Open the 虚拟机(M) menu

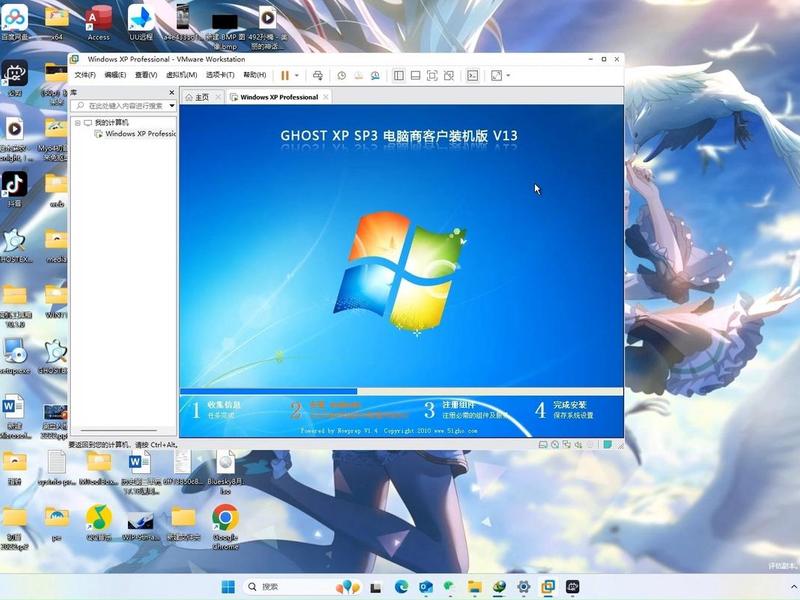click(x=181, y=75)
